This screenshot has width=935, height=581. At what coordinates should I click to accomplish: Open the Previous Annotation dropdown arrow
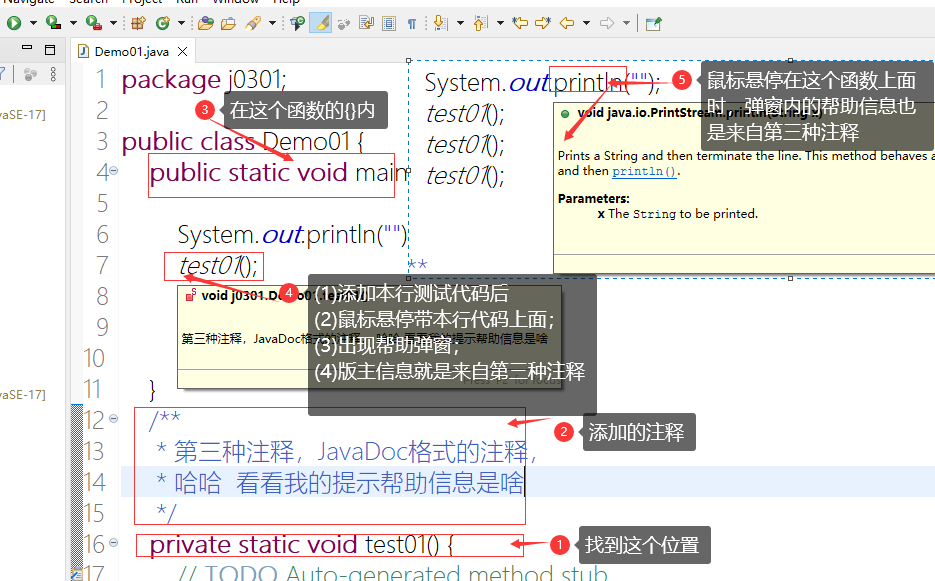click(x=500, y=23)
